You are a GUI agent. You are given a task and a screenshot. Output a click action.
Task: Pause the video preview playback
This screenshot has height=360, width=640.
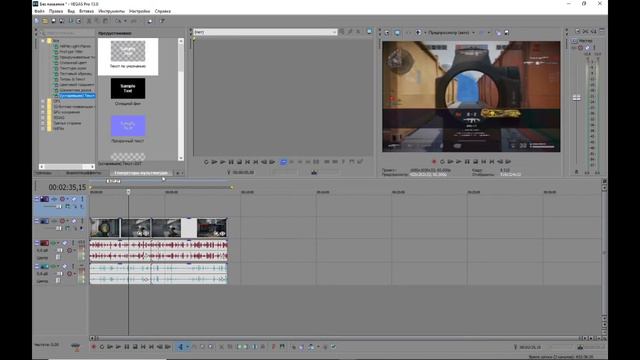coord(467,162)
